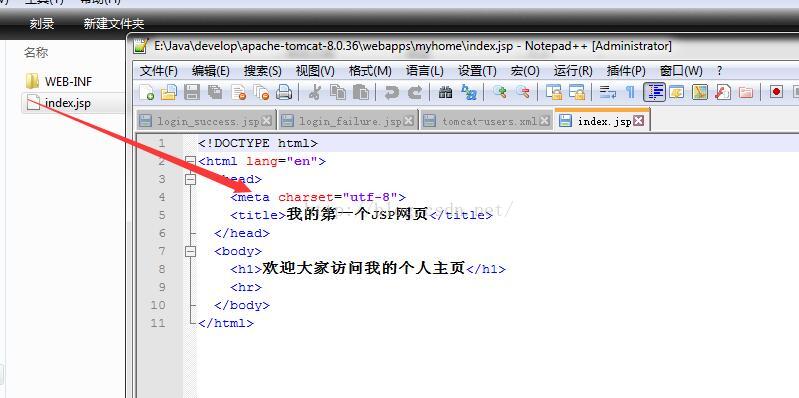Click the title text 我的第一个JSP网页
The width and height of the screenshot is (799, 398).
(357, 215)
